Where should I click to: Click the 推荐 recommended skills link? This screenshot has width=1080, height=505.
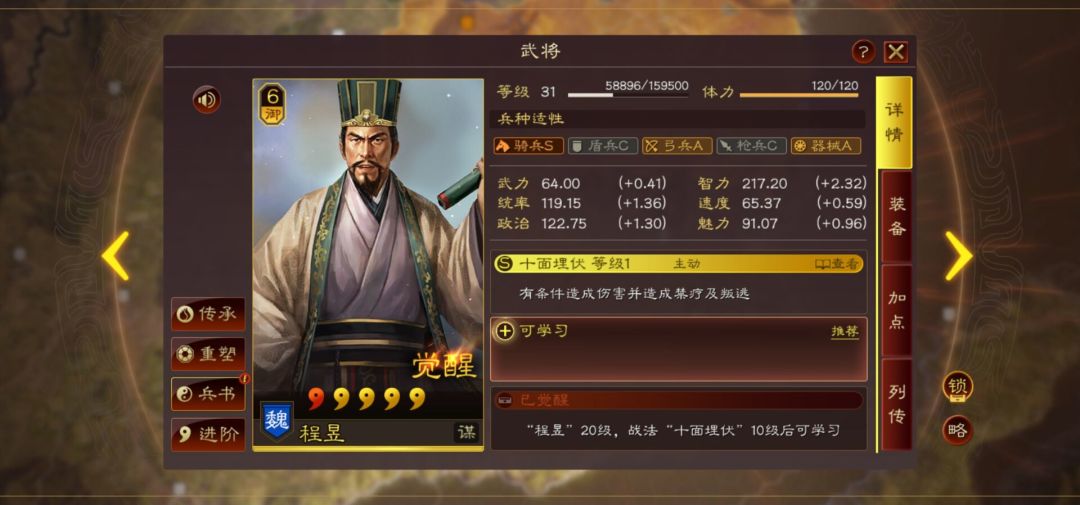pyautogui.click(x=844, y=331)
